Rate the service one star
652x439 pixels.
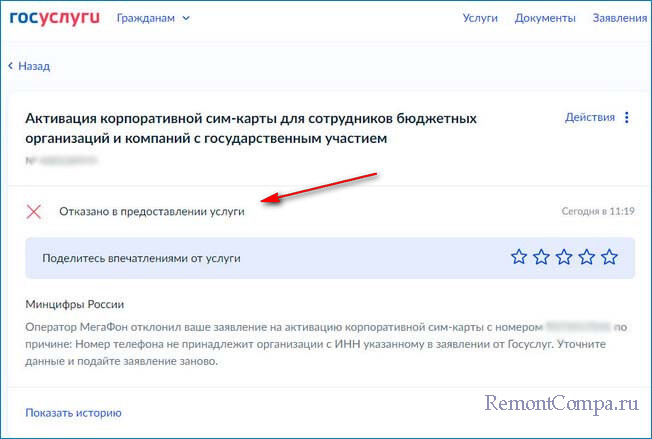519,257
